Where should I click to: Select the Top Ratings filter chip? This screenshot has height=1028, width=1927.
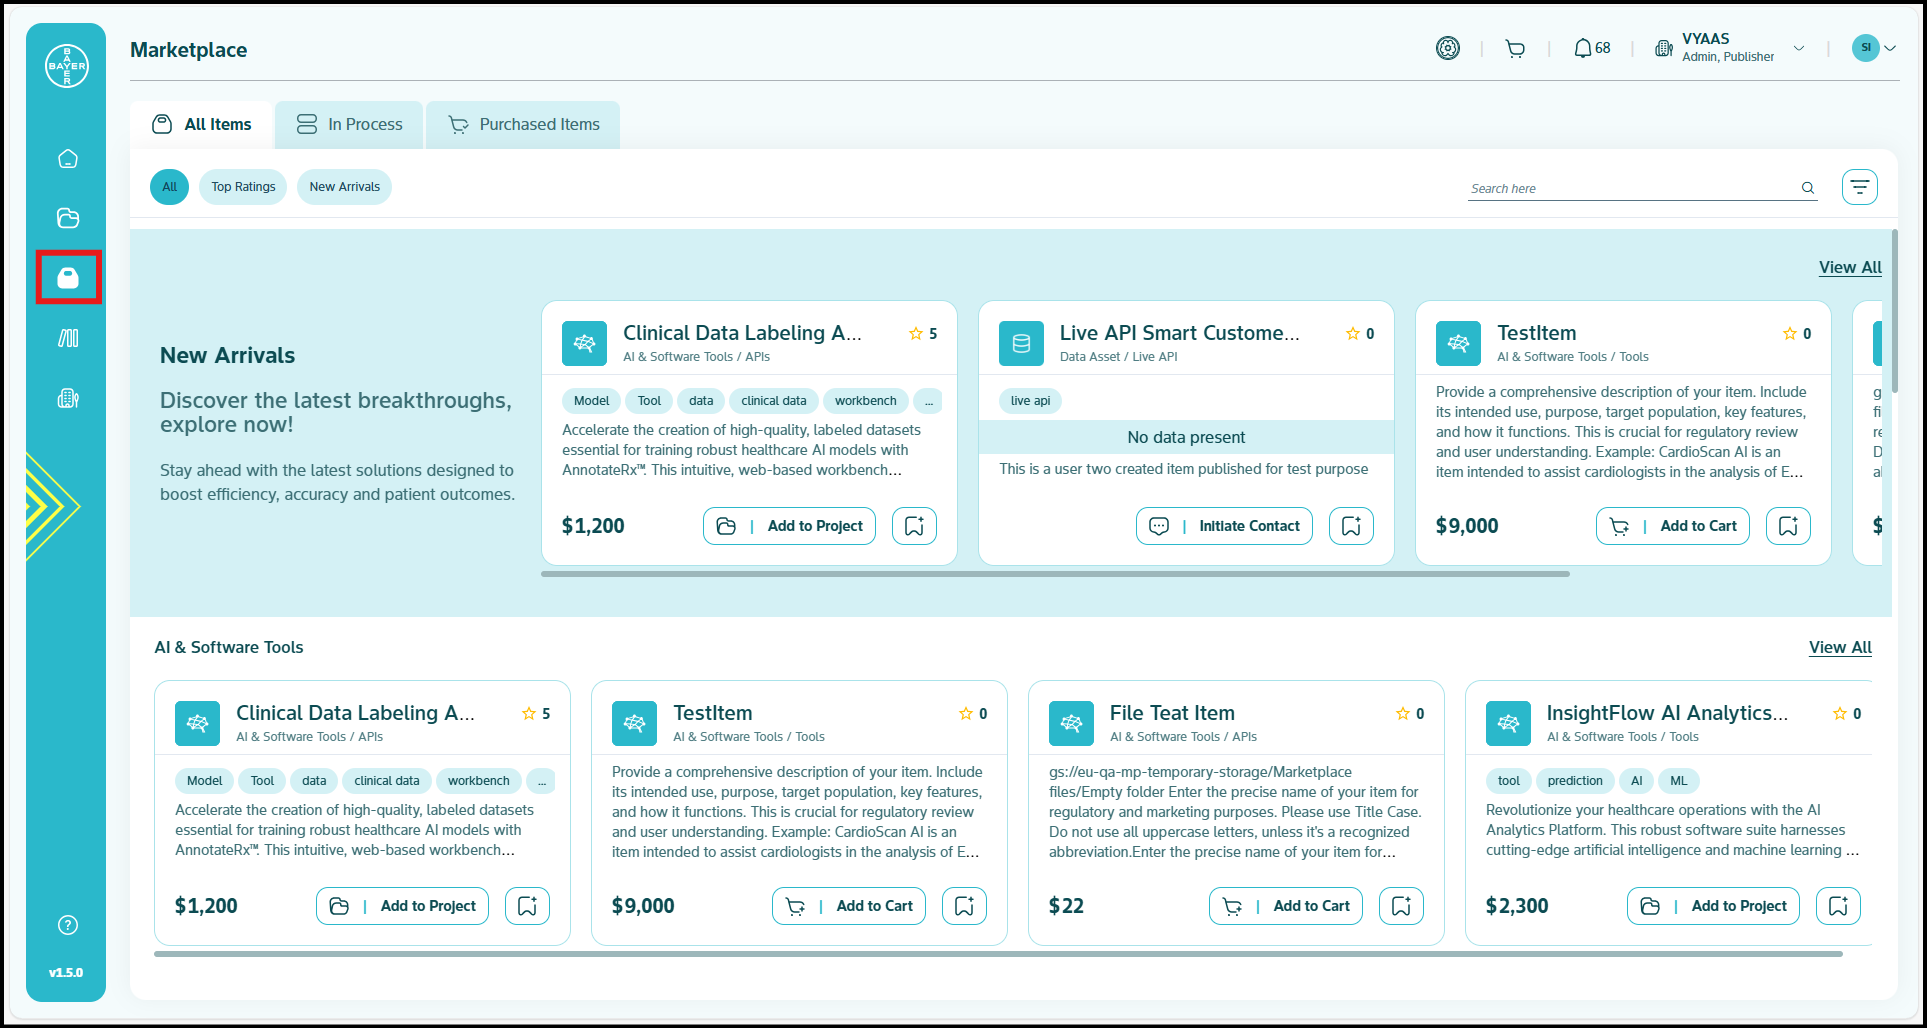pos(243,187)
